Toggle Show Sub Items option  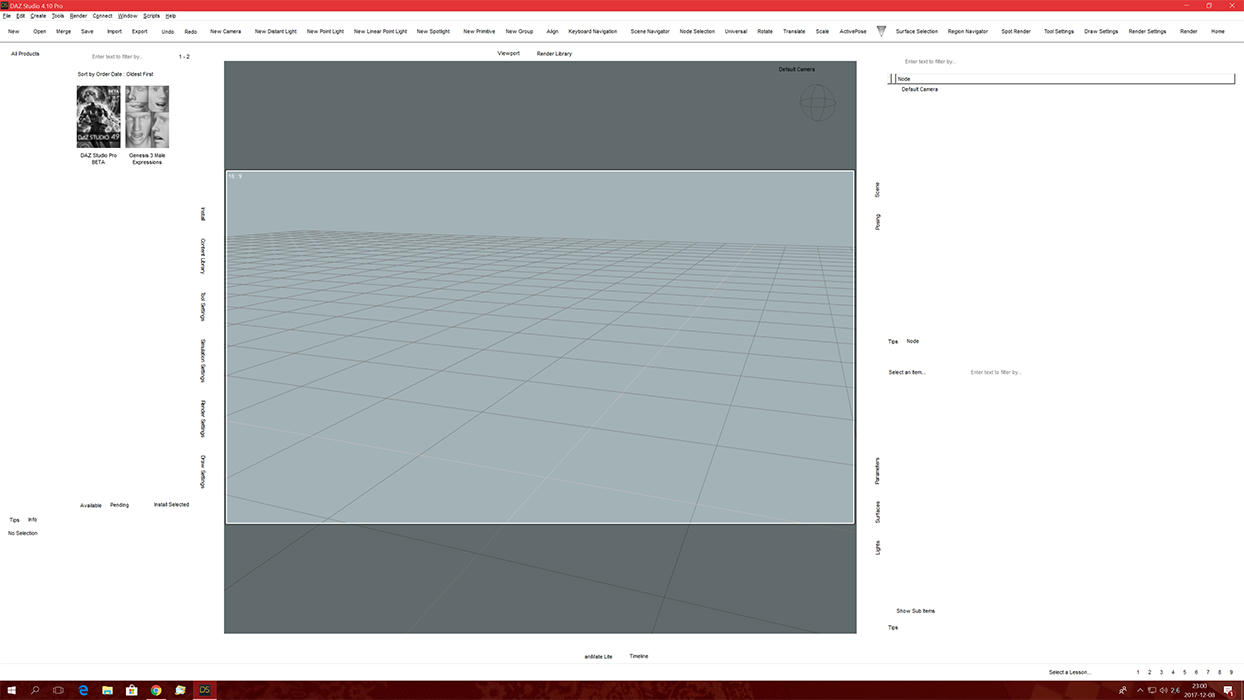coord(915,611)
